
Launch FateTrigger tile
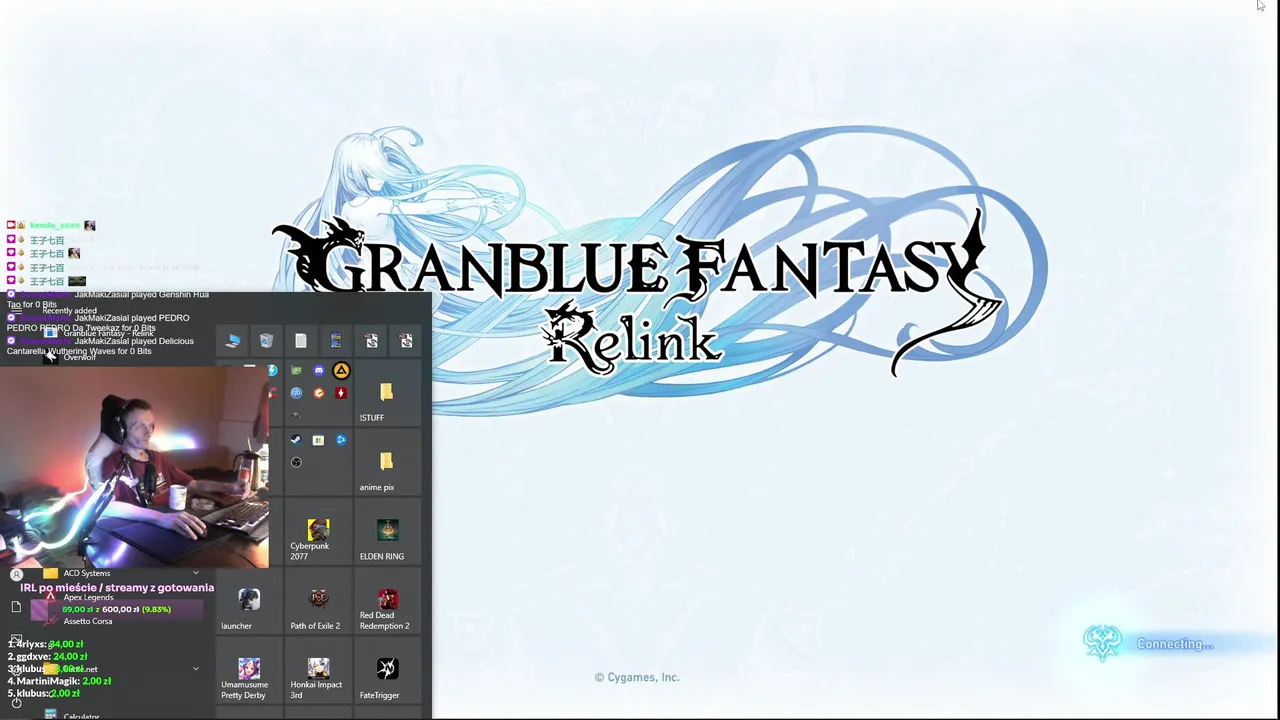387,671
